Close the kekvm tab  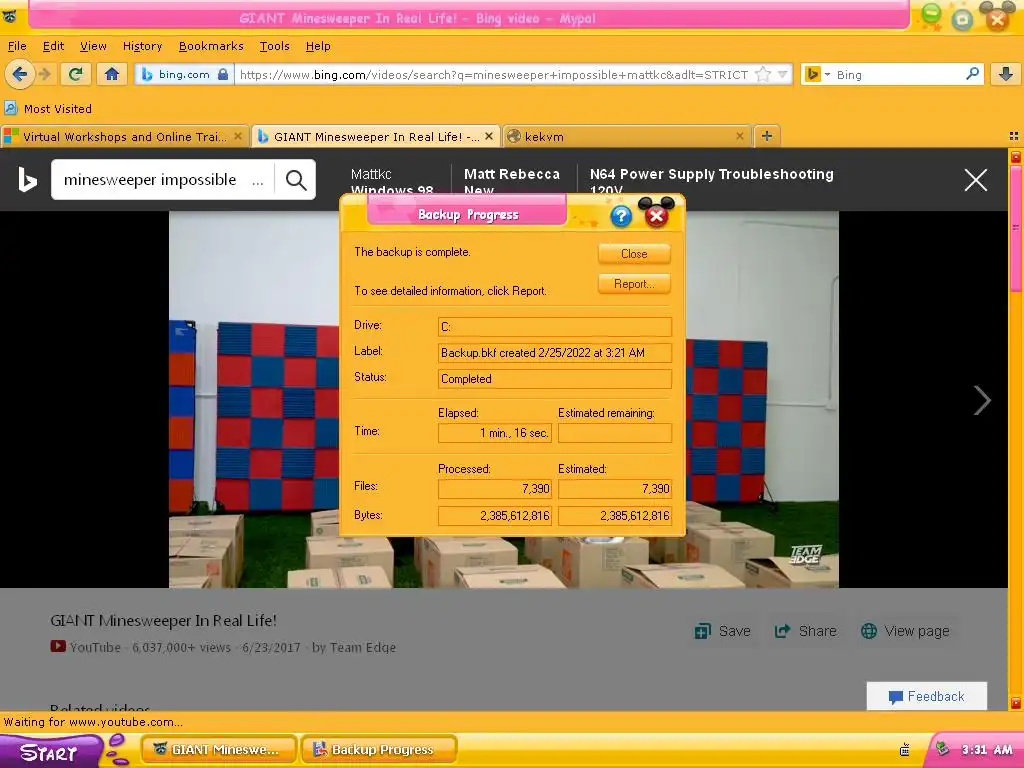739,136
